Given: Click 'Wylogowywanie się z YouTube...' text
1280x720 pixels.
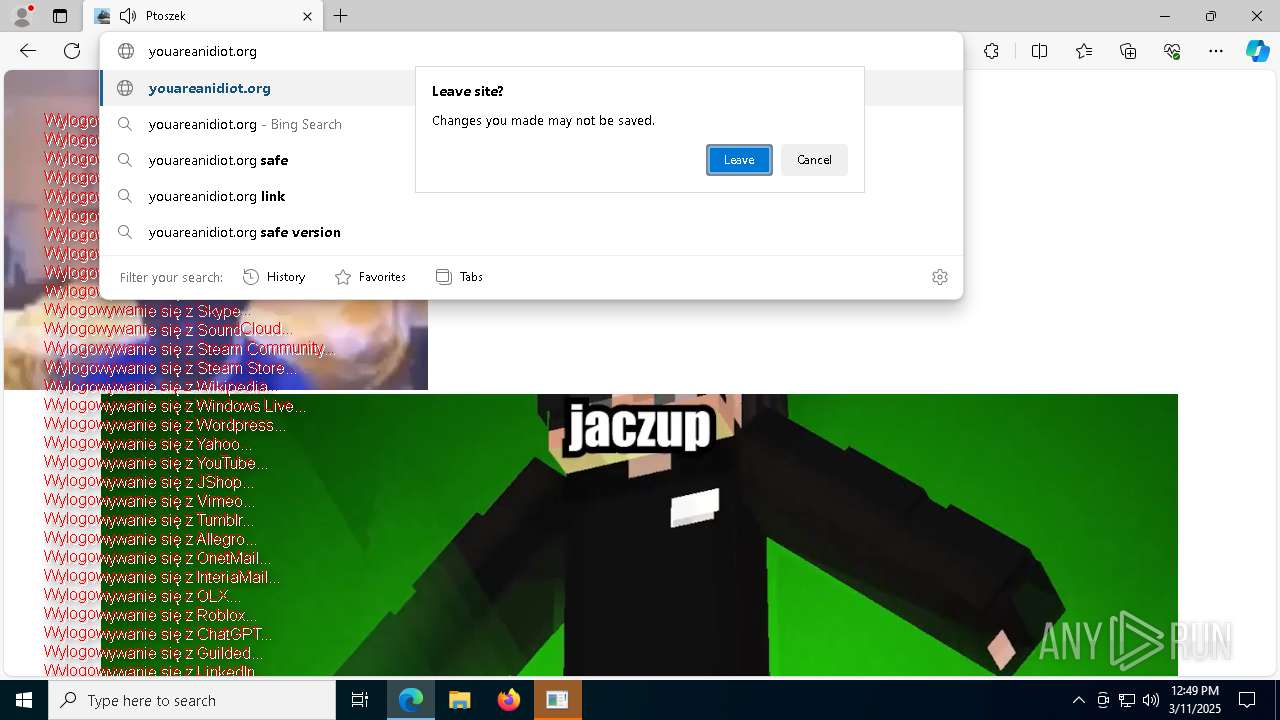Looking at the screenshot, I should pos(156,463).
